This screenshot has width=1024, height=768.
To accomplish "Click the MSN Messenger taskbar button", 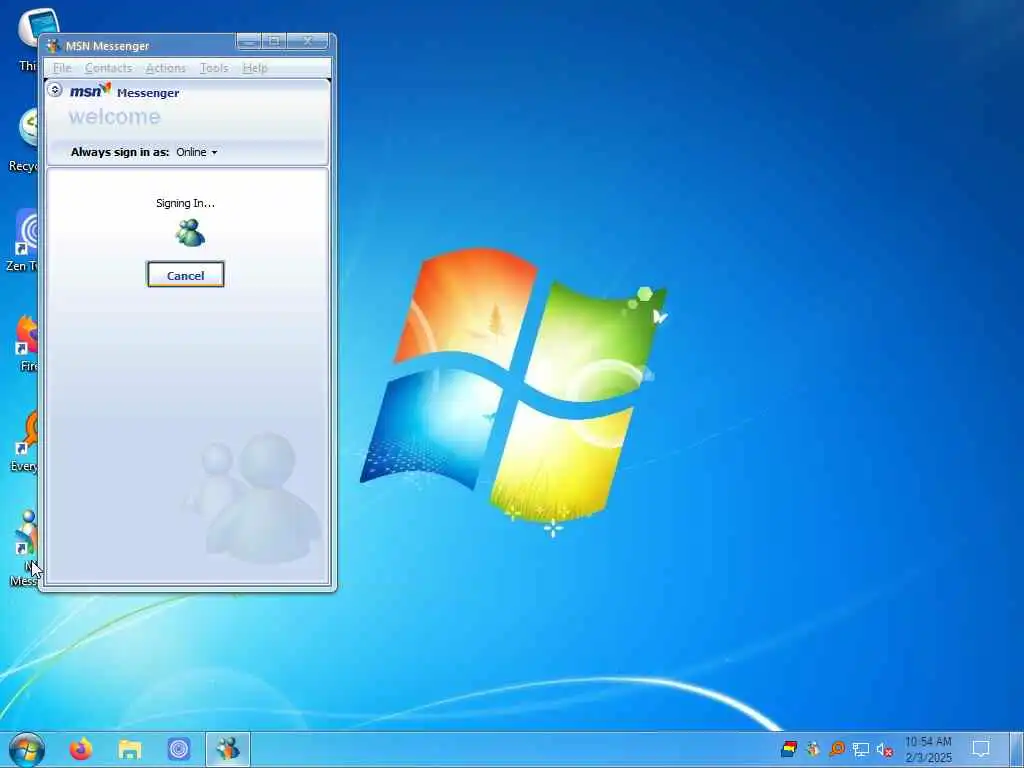I will click(x=228, y=749).
